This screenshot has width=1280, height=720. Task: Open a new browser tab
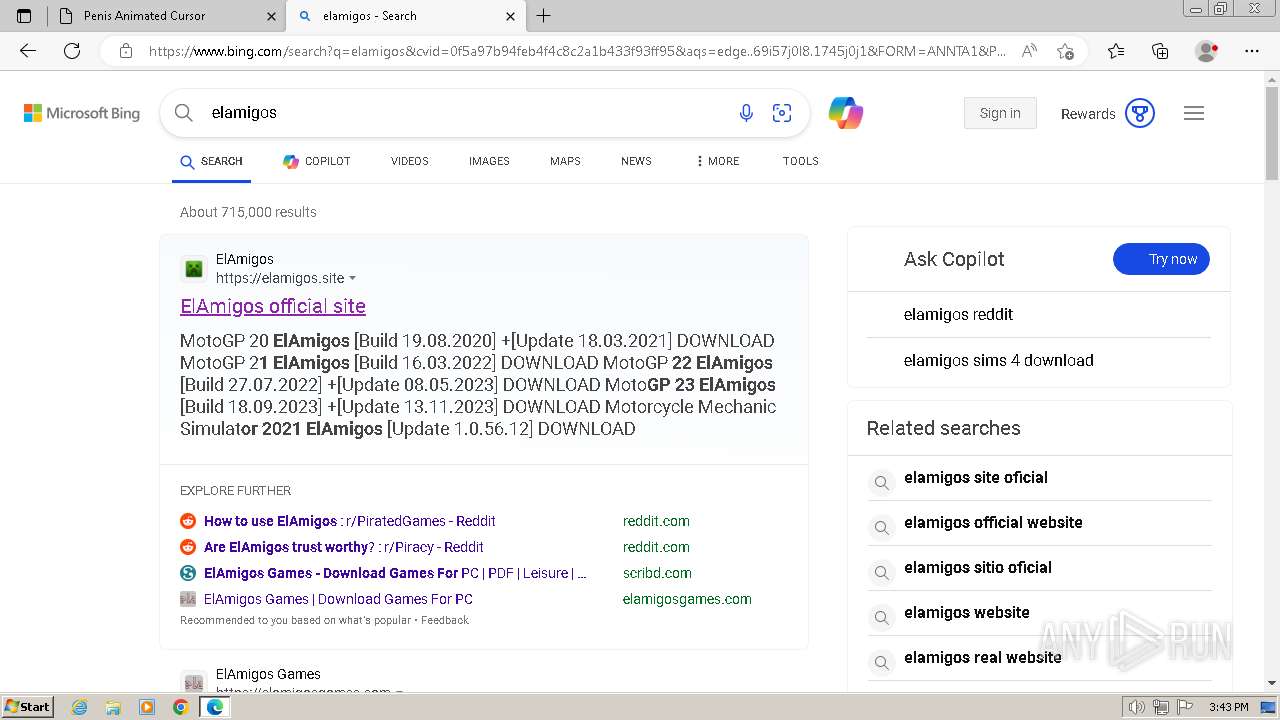[x=543, y=16]
